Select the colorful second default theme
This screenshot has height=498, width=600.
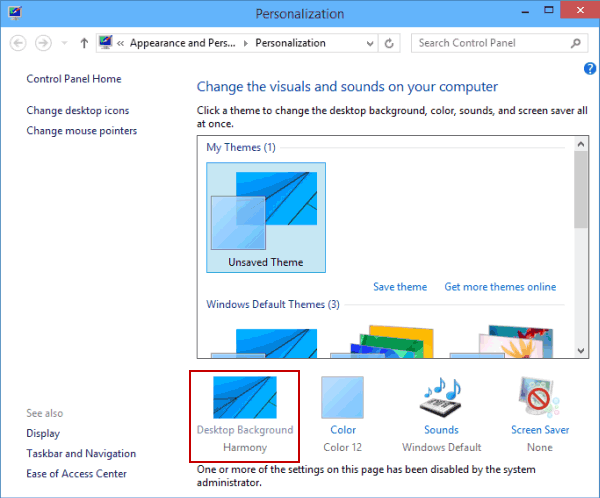click(382, 341)
